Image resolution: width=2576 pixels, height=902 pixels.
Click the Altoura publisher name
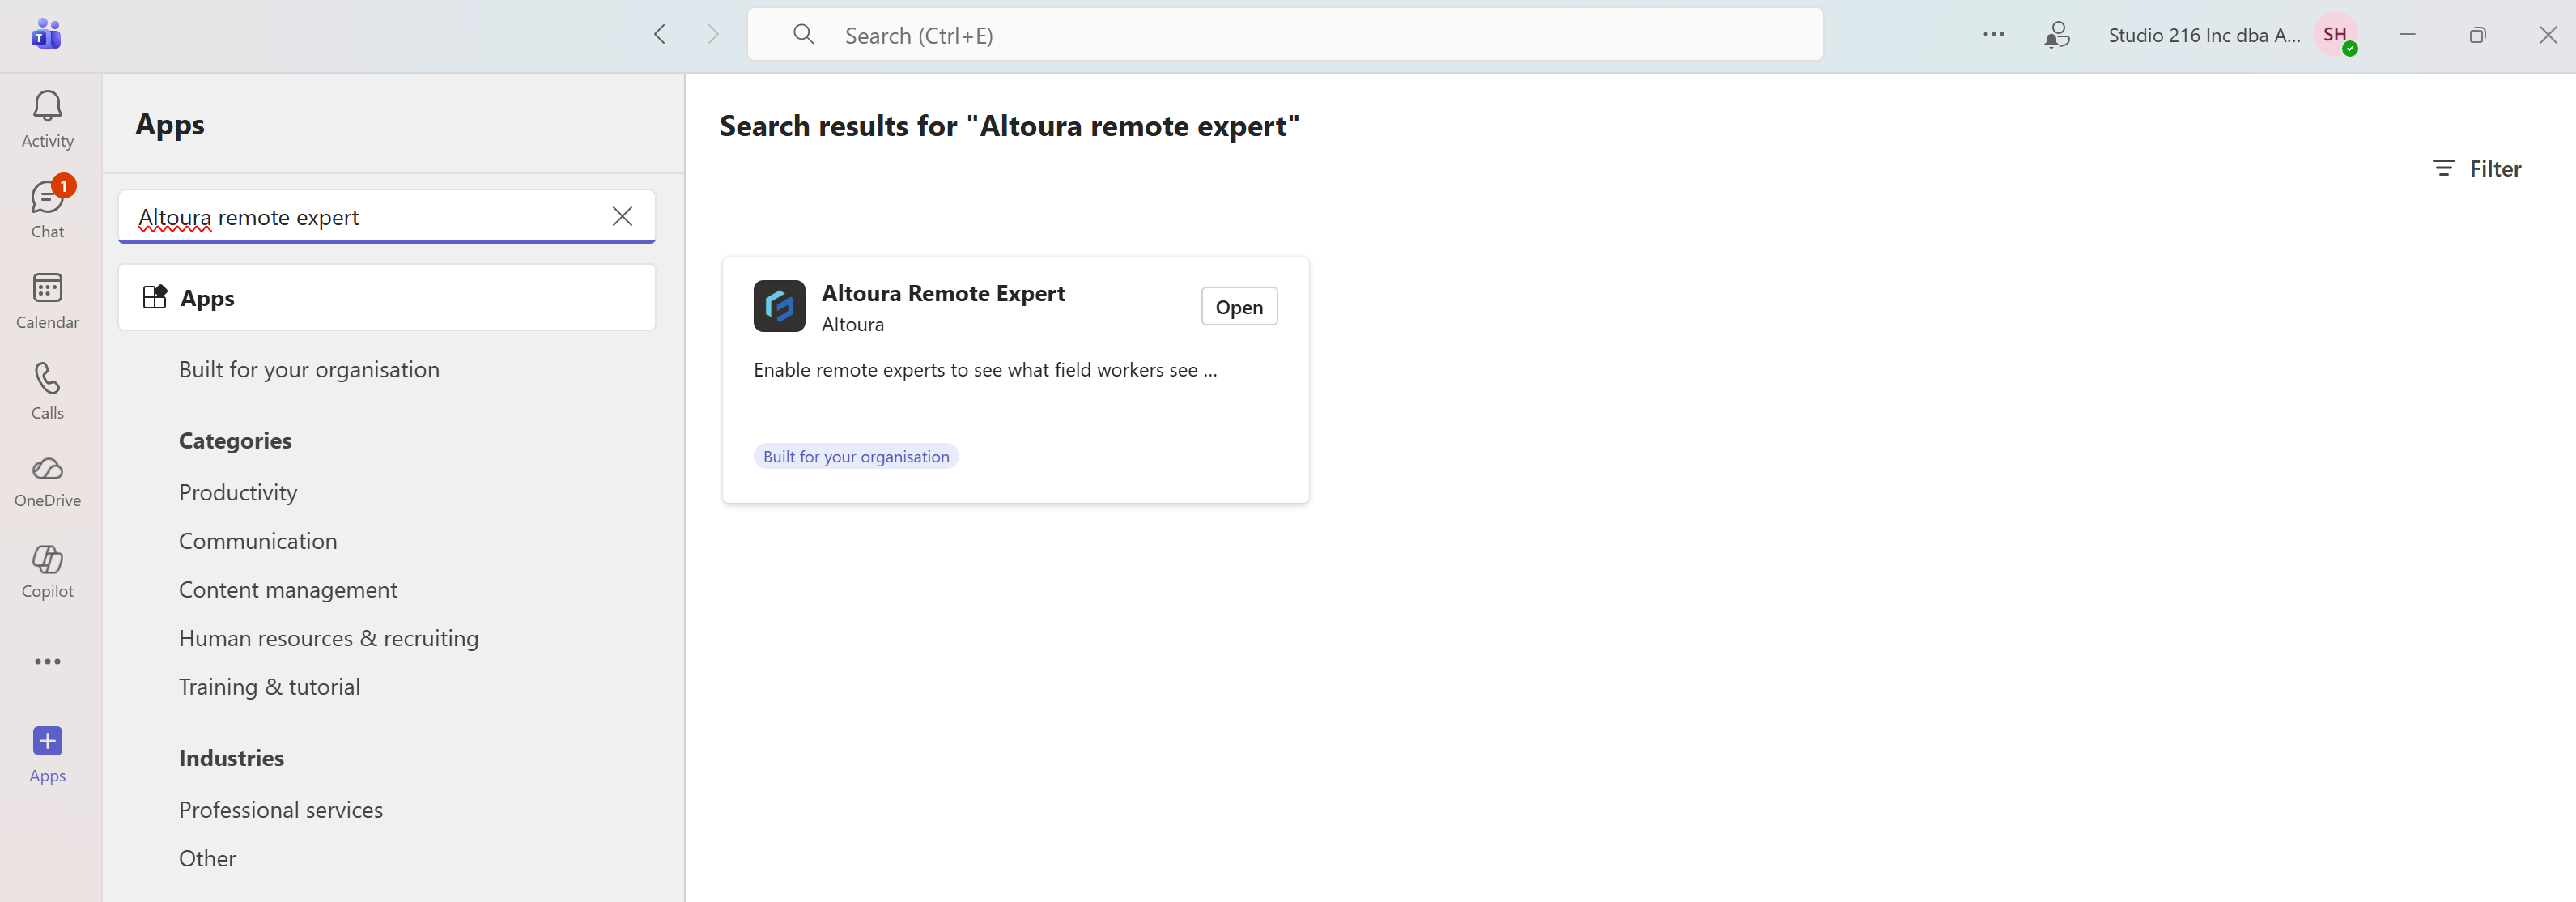point(852,325)
